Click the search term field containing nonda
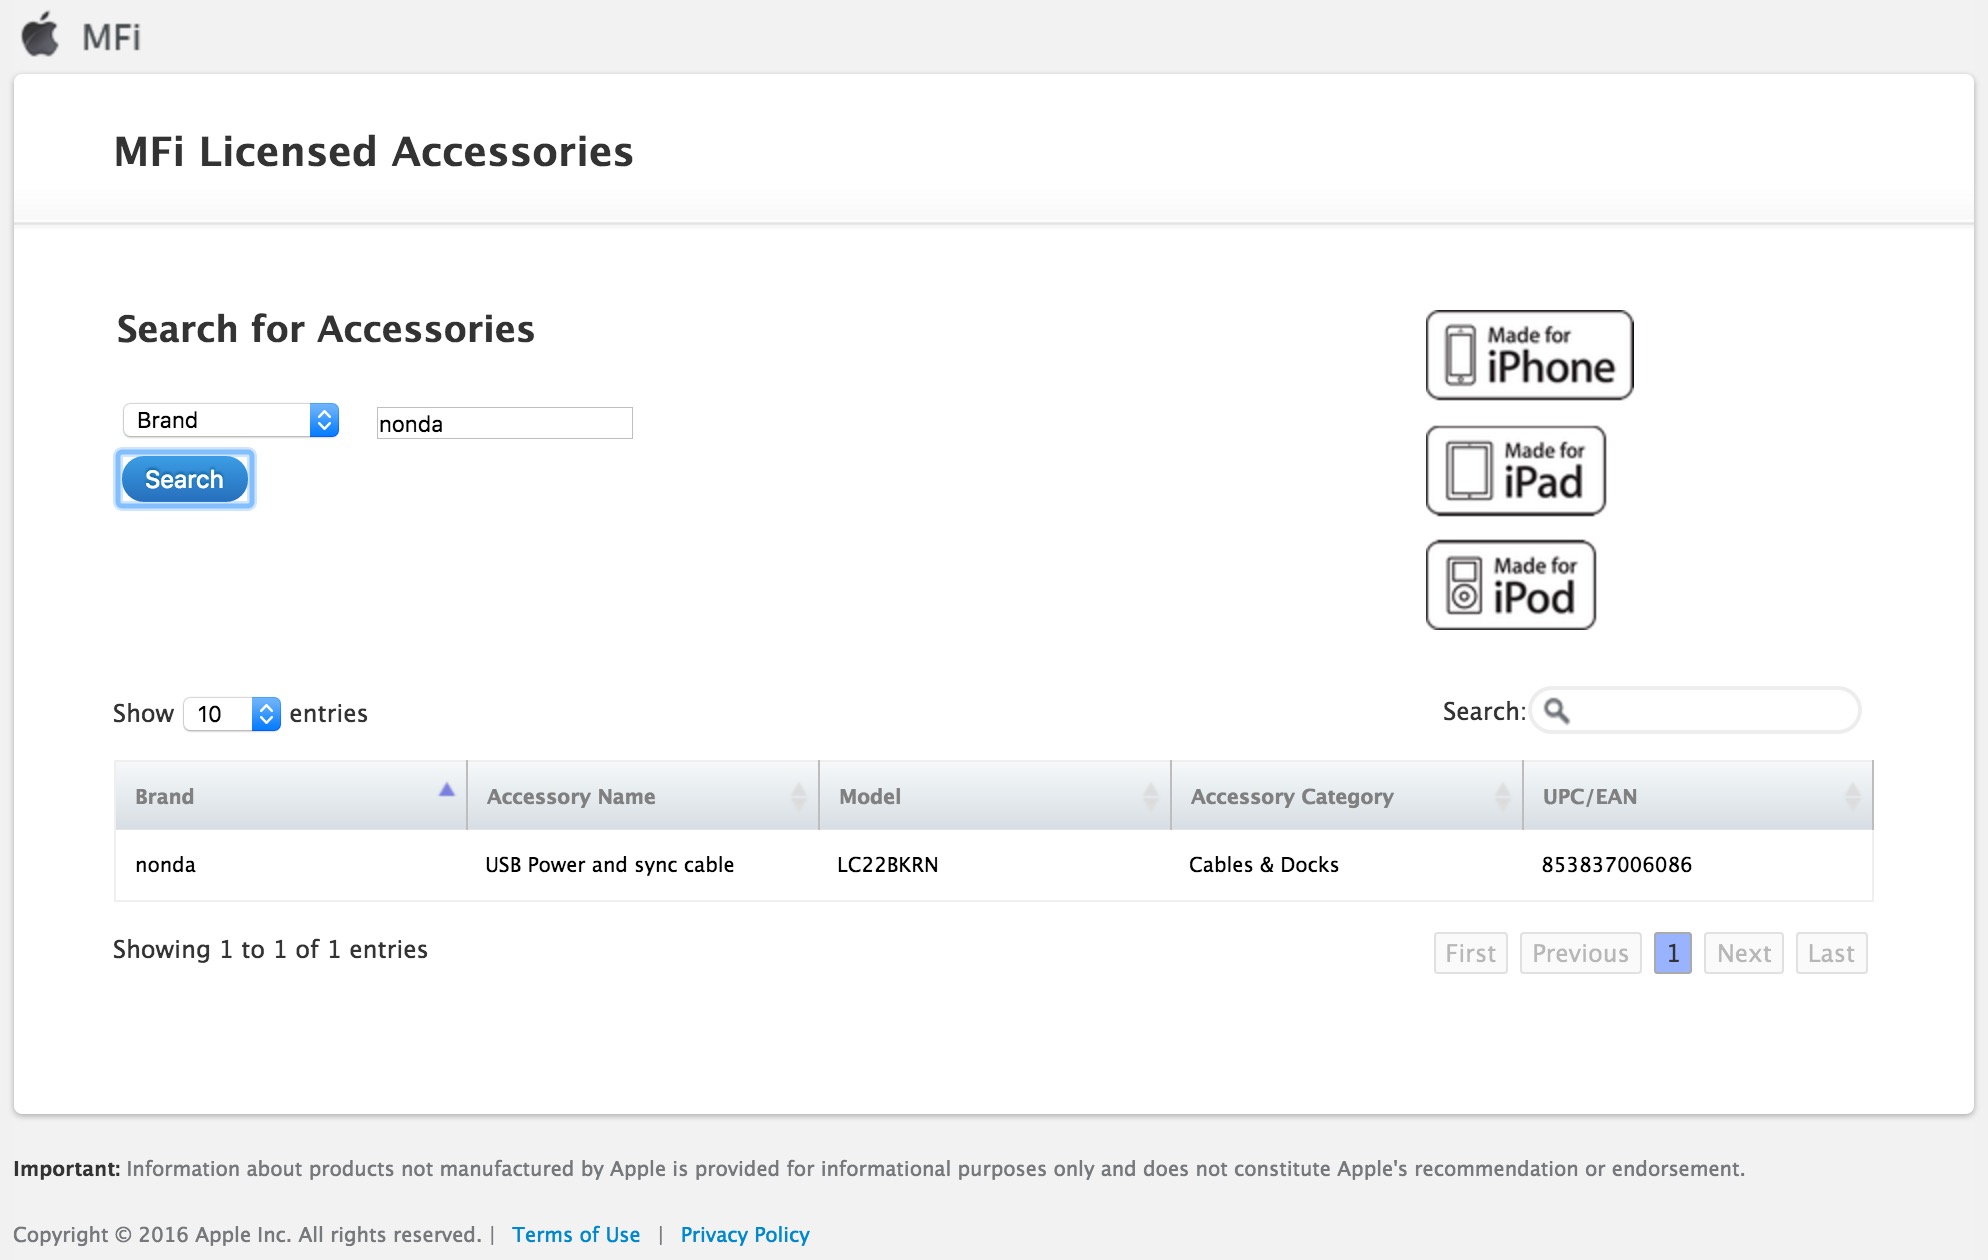Viewport: 1988px width, 1260px height. click(505, 423)
